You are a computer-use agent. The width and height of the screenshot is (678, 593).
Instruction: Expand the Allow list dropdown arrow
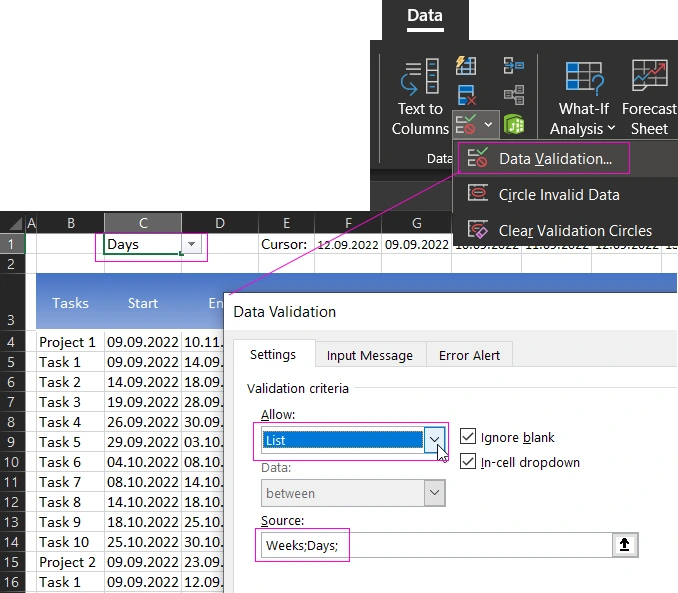[435, 439]
